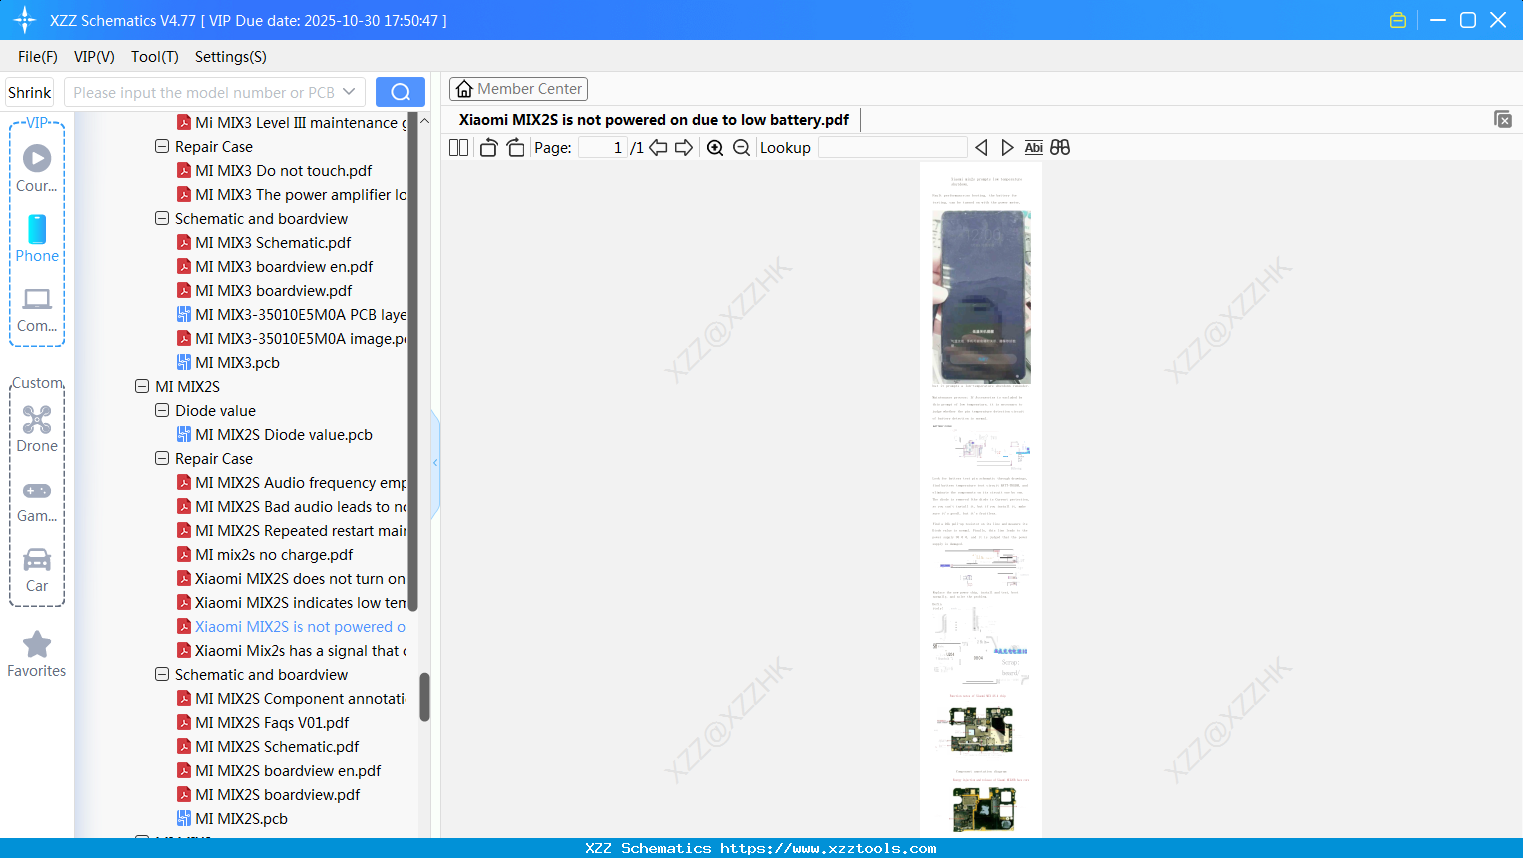This screenshot has height=858, width=1523.
Task: Toggle the two-page view icon
Action: tap(458, 147)
